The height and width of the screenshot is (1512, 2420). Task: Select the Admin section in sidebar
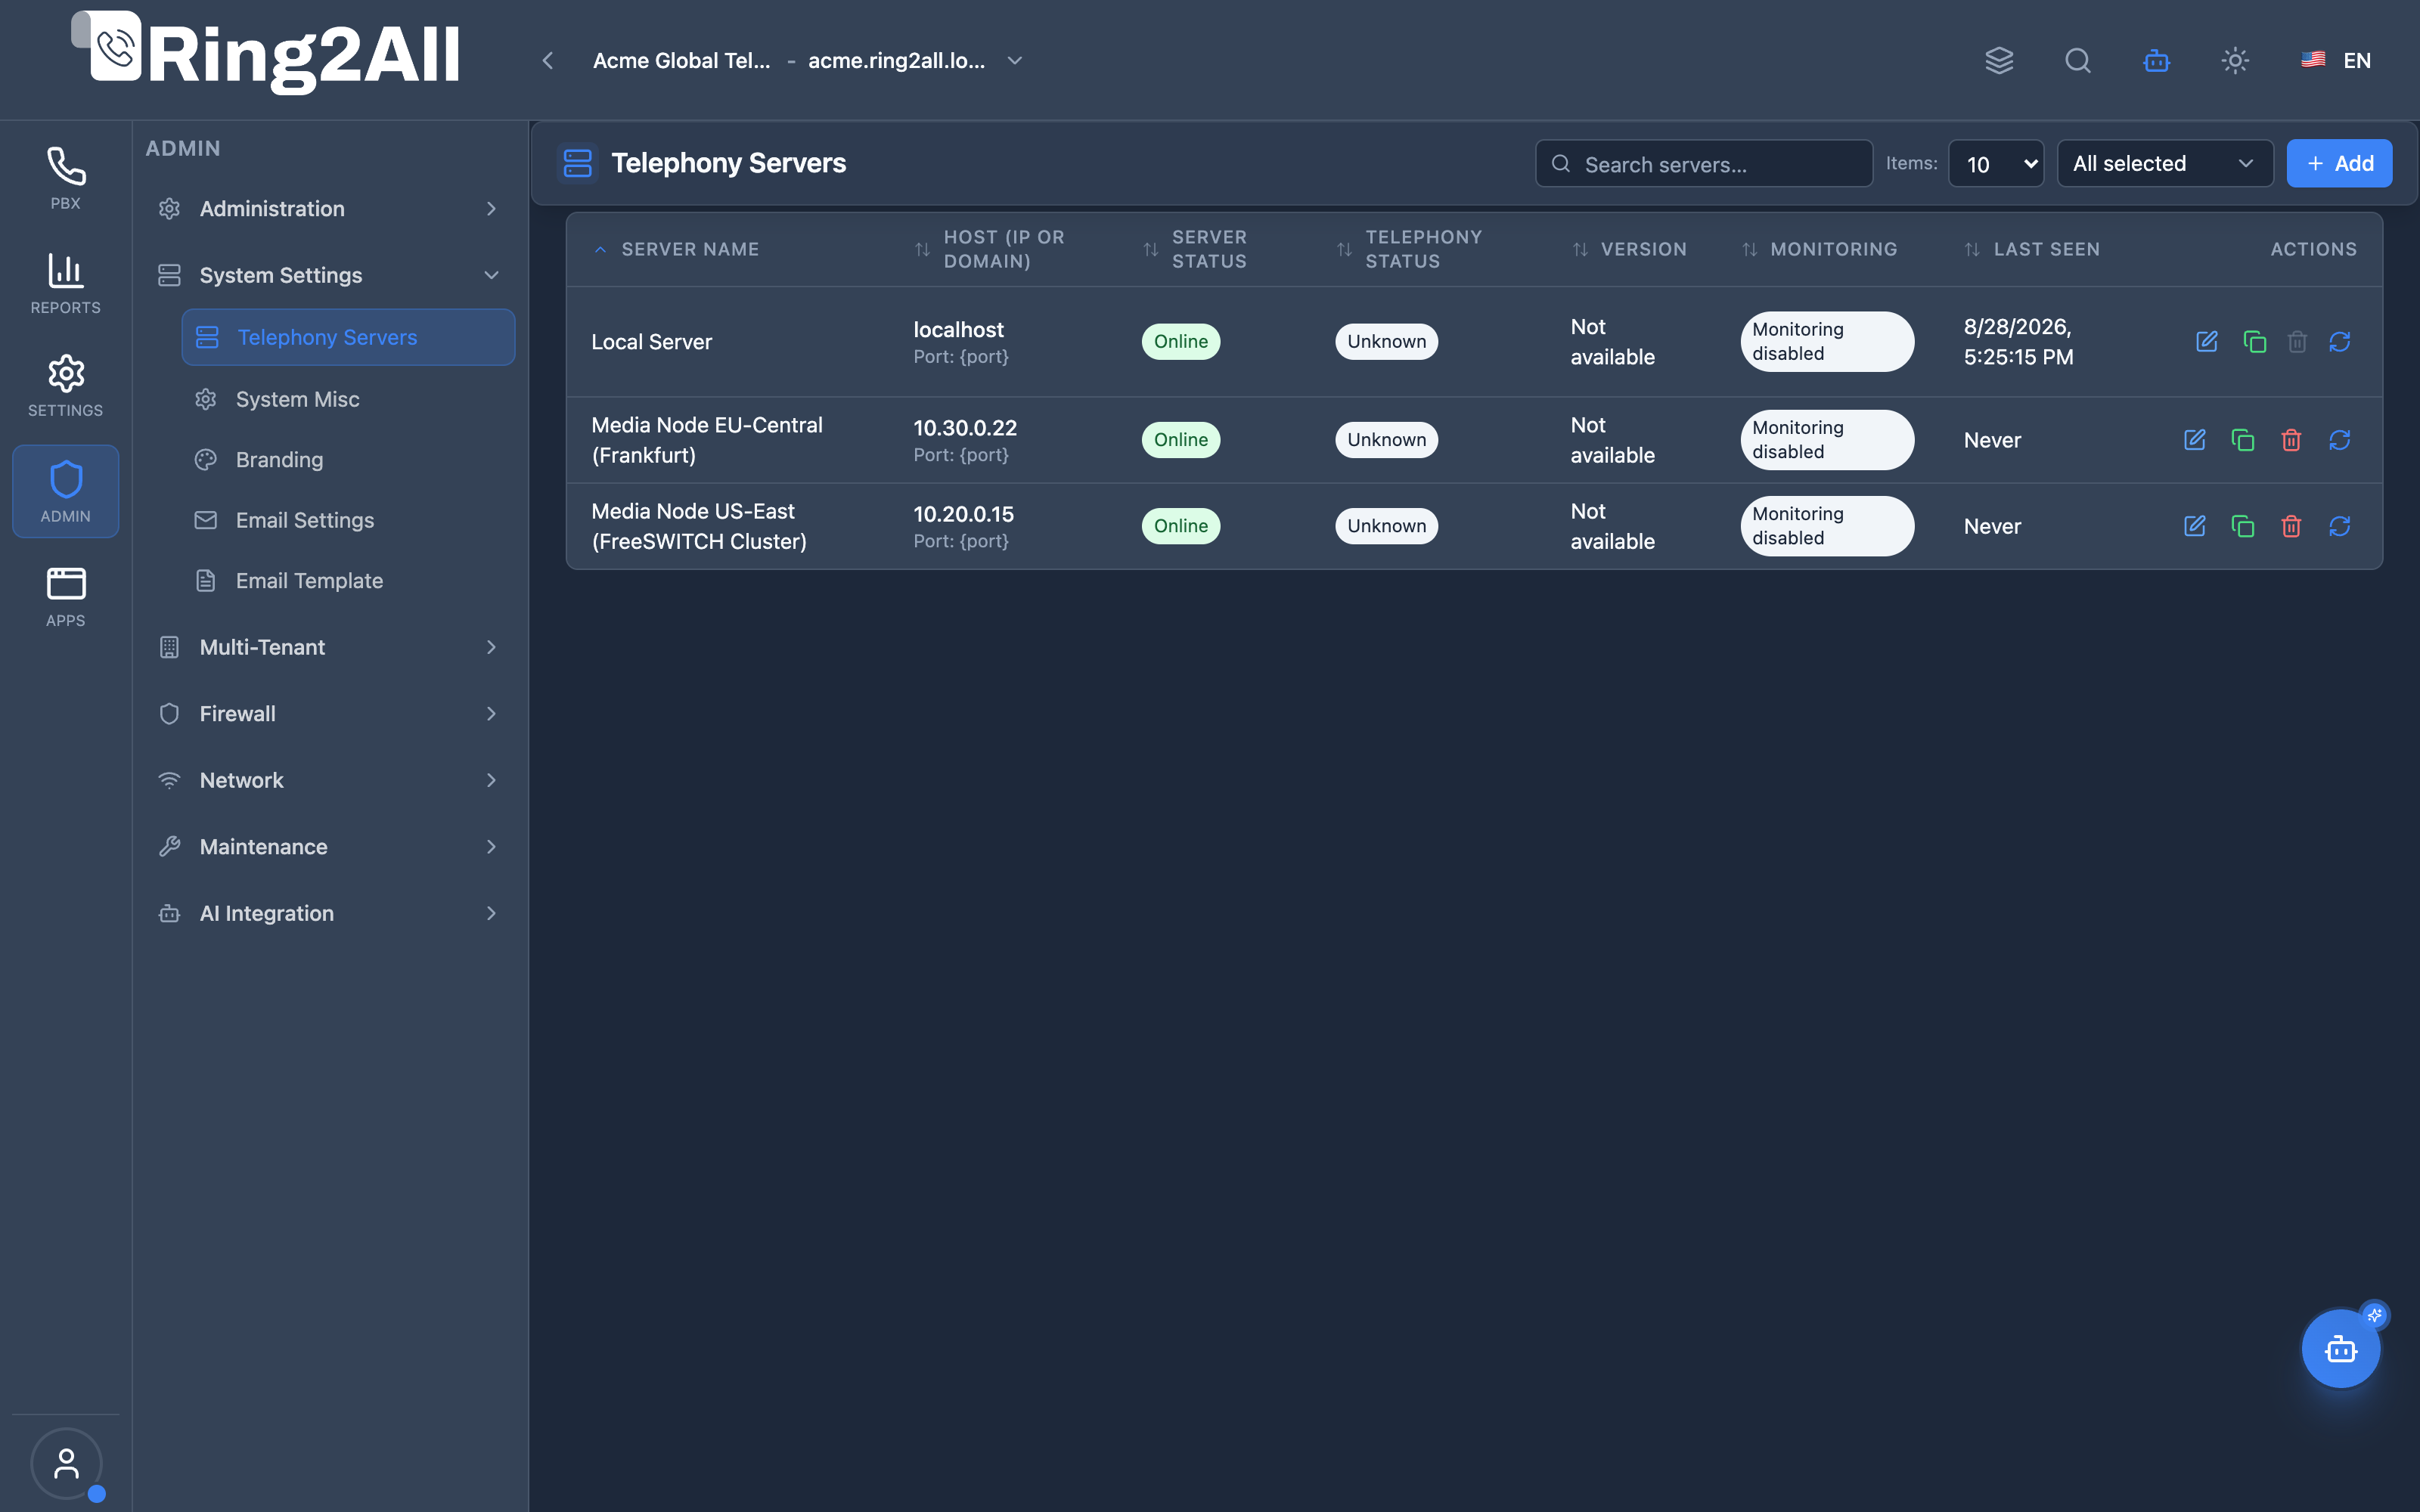(66, 491)
